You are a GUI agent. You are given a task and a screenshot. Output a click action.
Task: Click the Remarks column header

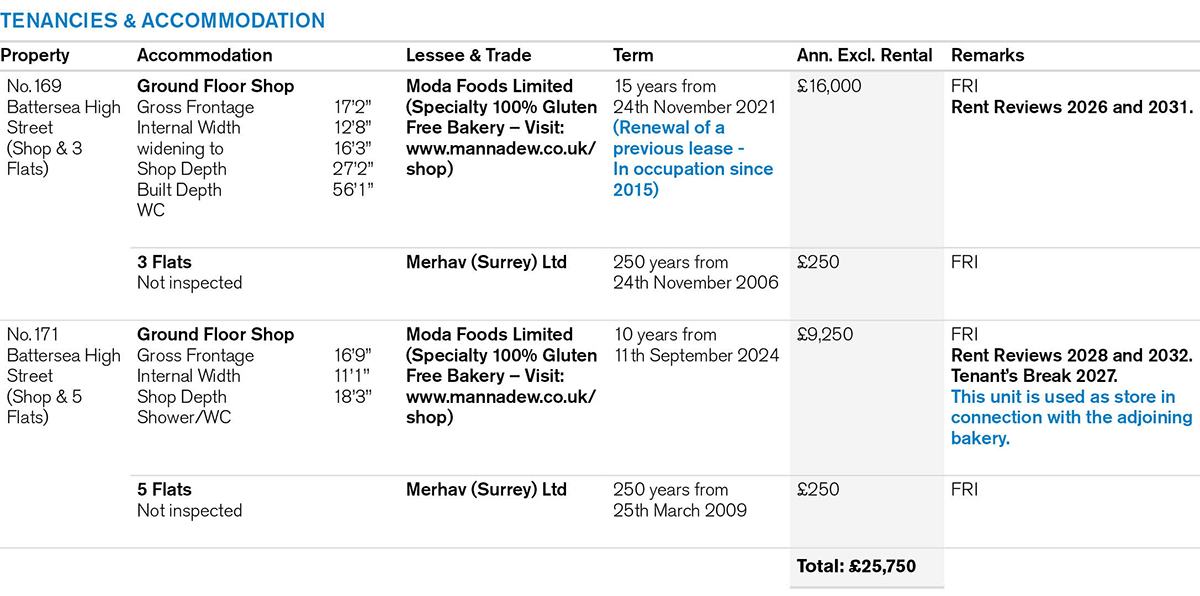(987, 55)
